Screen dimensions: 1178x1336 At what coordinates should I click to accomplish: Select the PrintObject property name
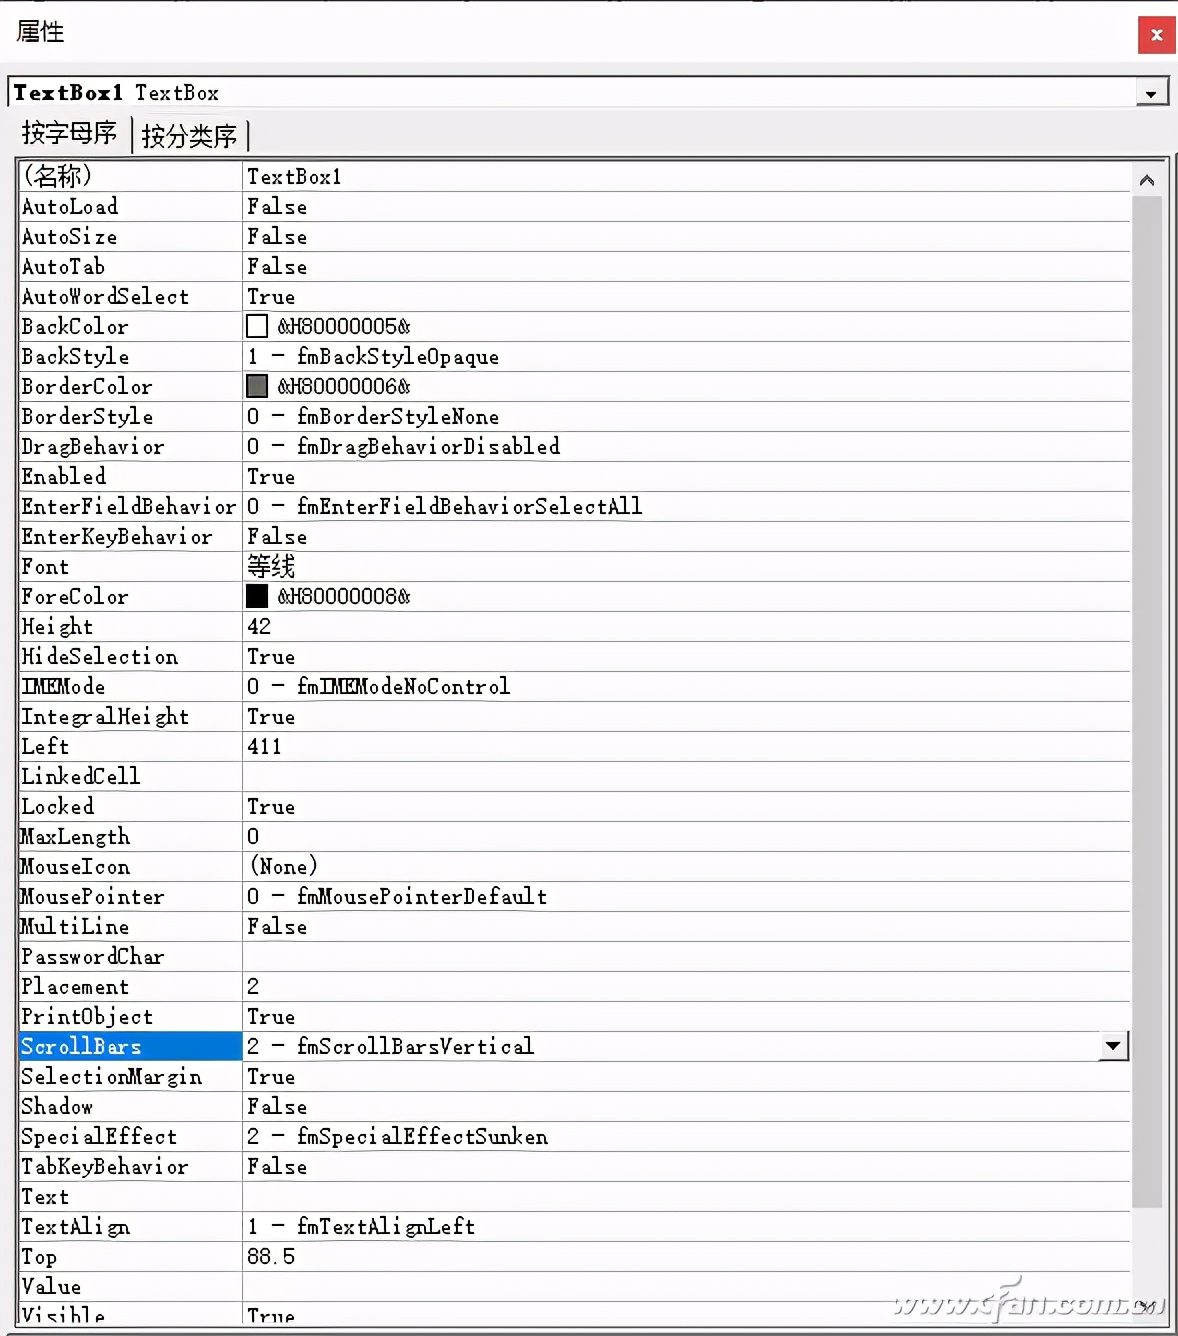(x=87, y=1016)
